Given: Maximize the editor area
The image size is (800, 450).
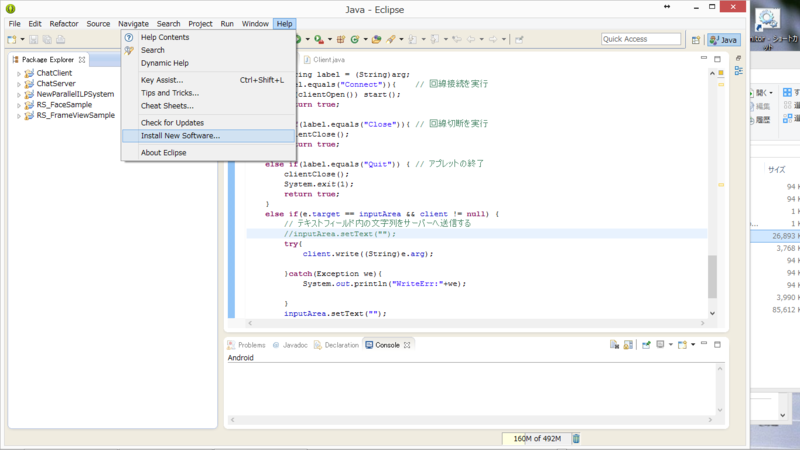Looking at the screenshot, I should point(717,59).
